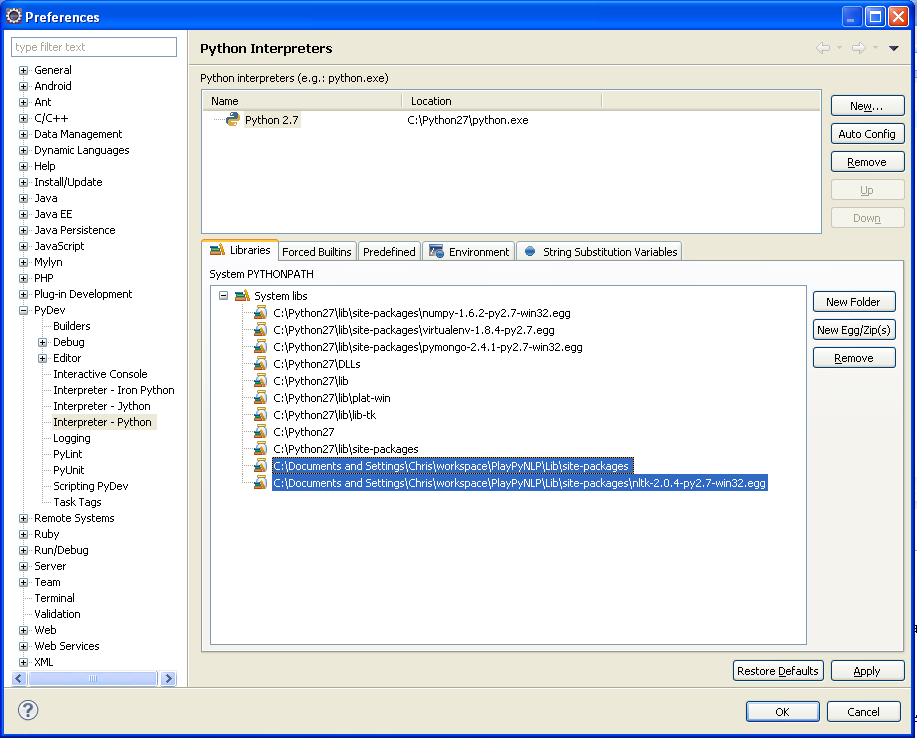Click the Restore Defaults button
The height and width of the screenshot is (738, 917).
(778, 671)
